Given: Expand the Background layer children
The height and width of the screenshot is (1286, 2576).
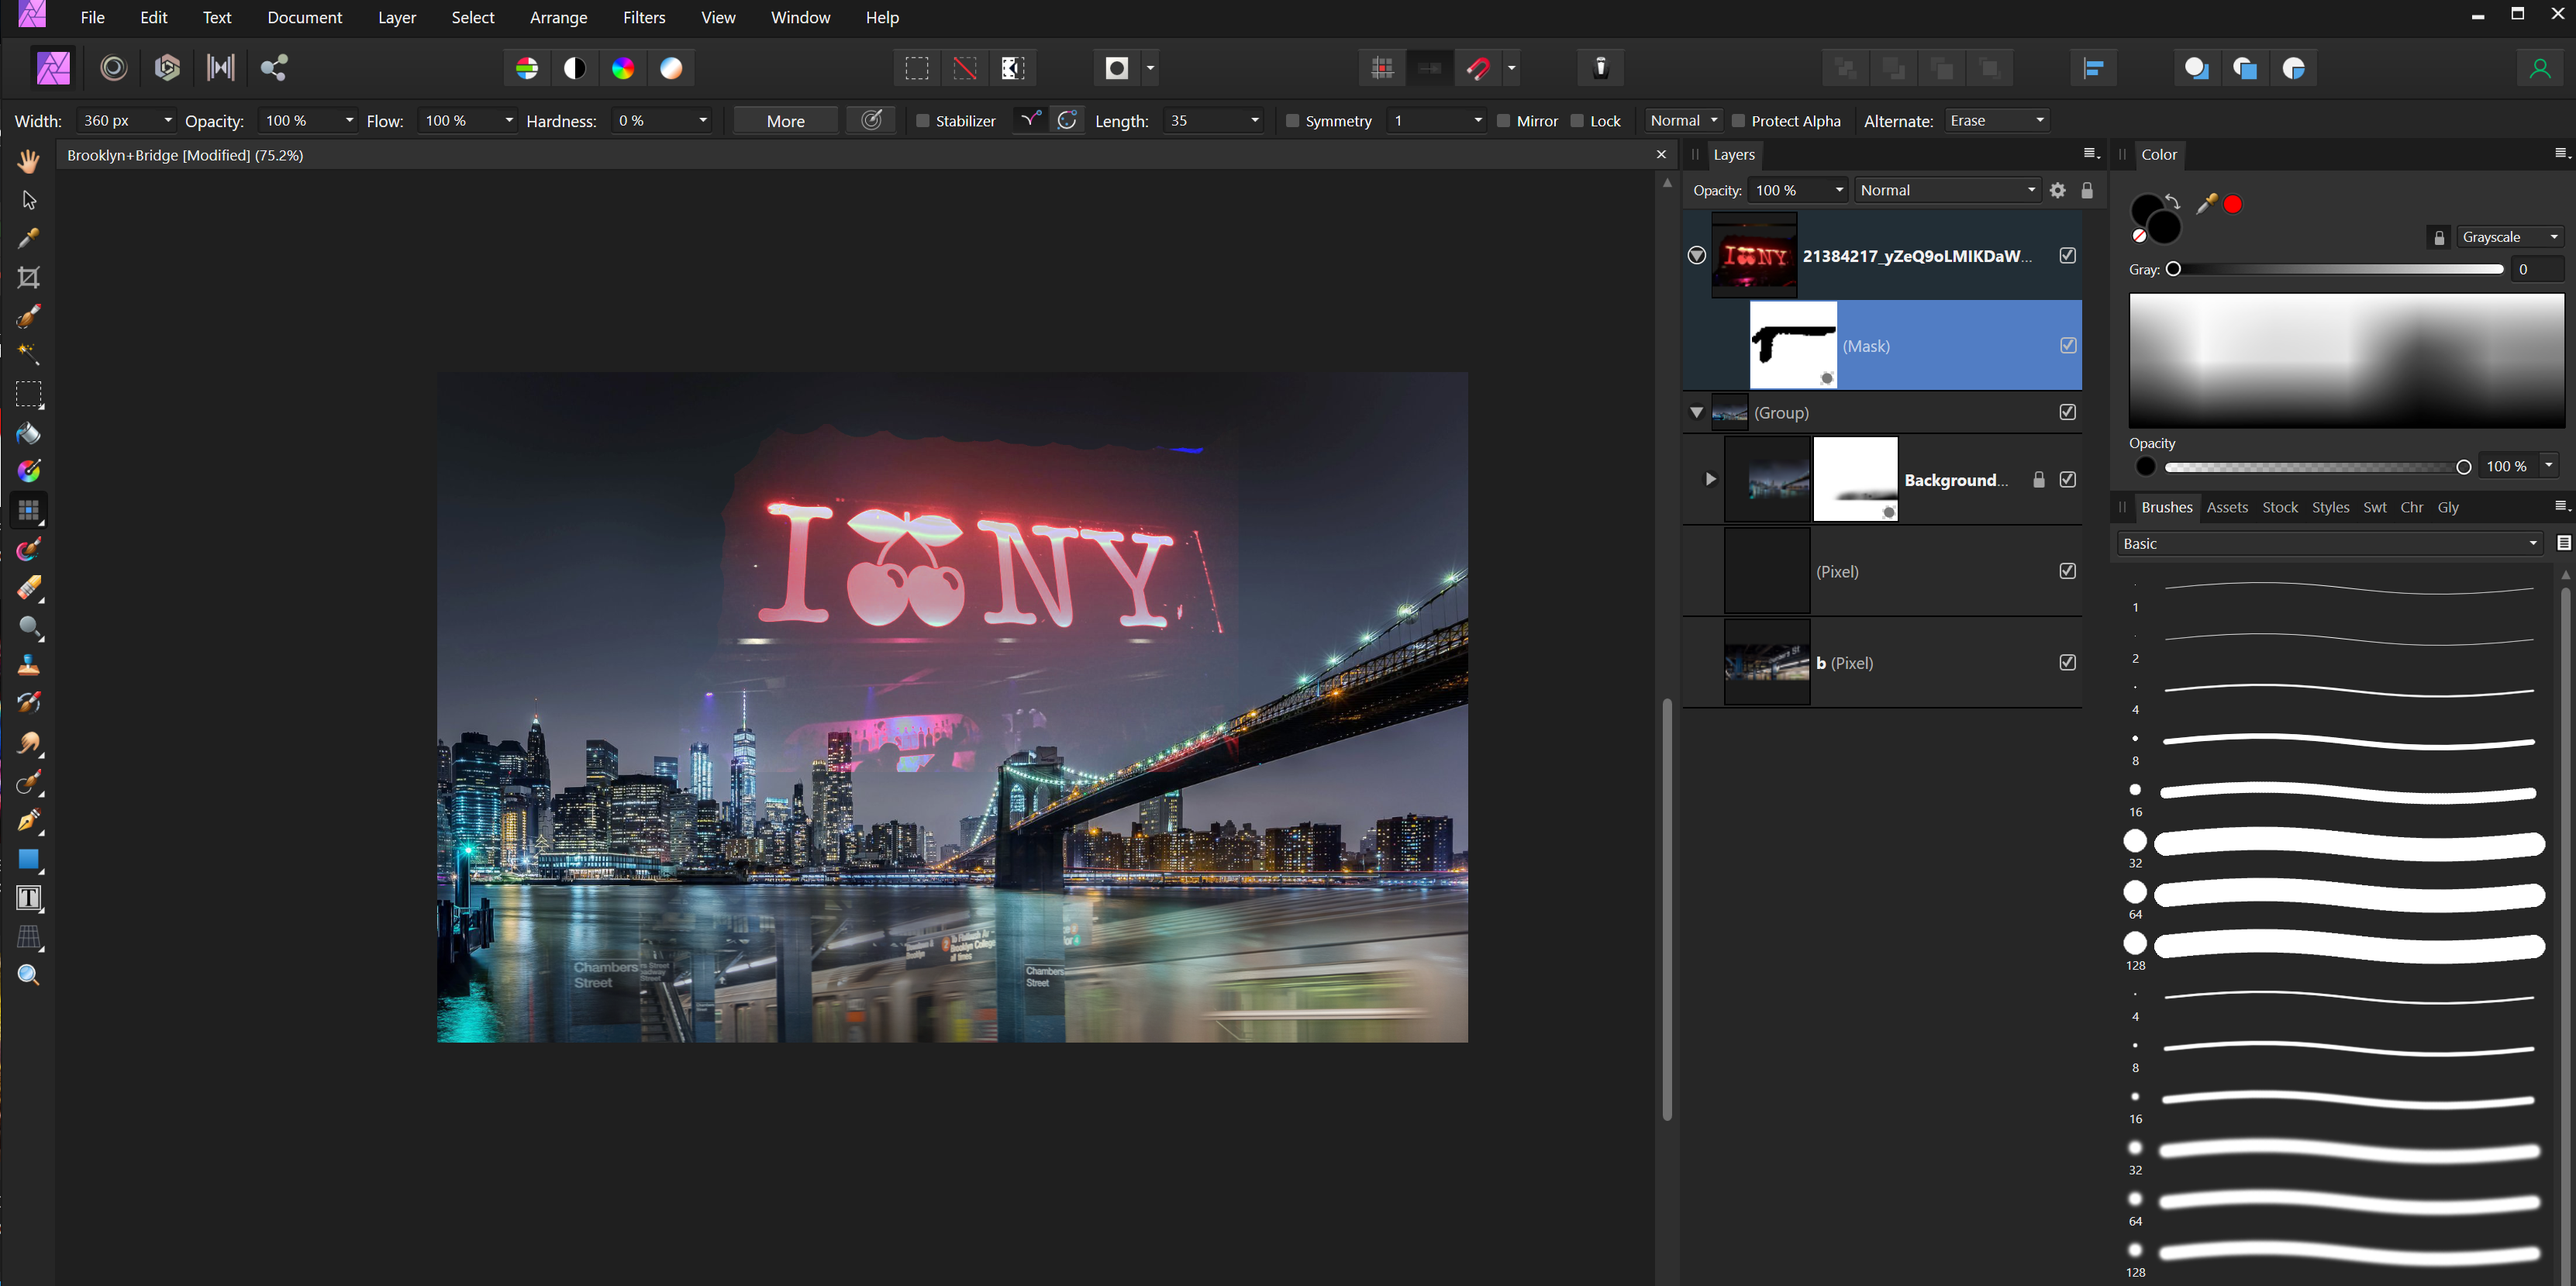Looking at the screenshot, I should point(1710,479).
